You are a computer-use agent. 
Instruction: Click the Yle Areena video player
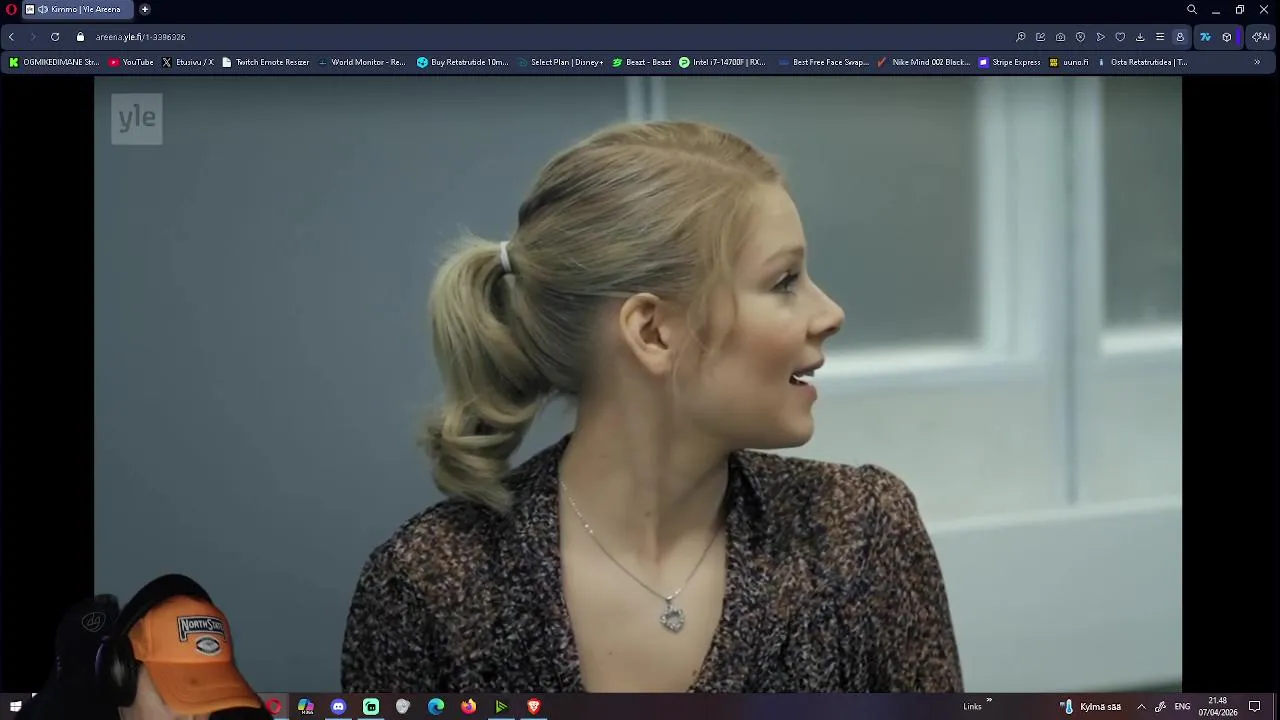638,385
